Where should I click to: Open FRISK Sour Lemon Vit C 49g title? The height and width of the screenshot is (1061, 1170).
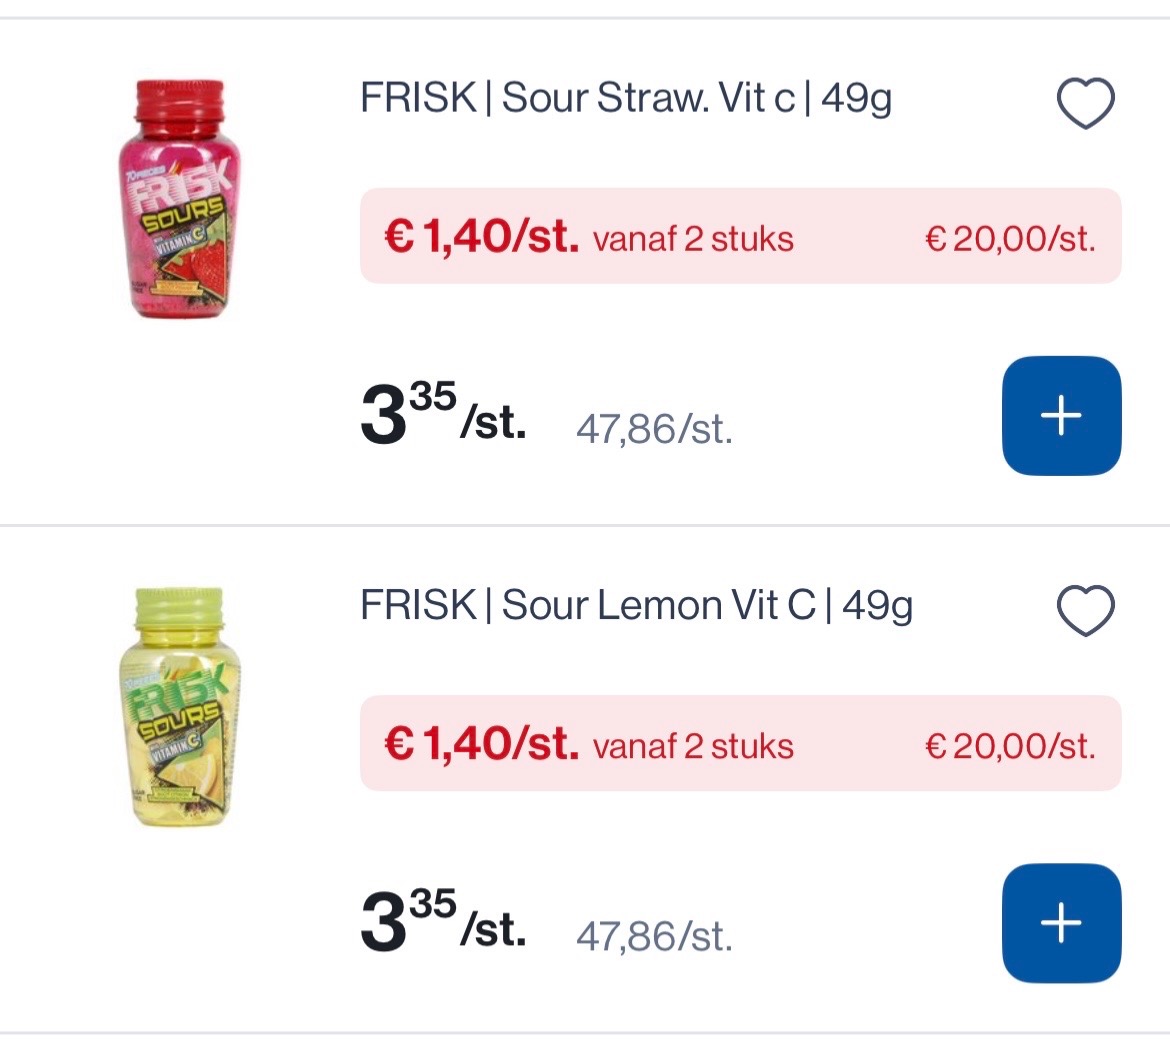(636, 606)
